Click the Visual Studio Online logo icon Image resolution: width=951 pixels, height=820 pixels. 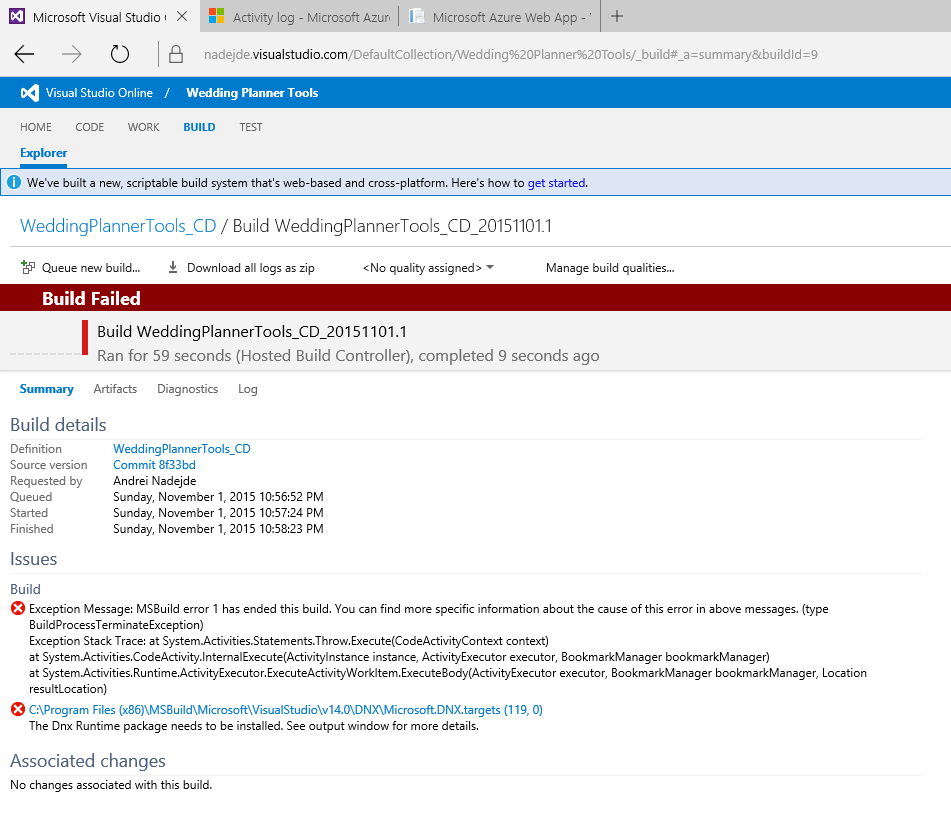tap(30, 93)
